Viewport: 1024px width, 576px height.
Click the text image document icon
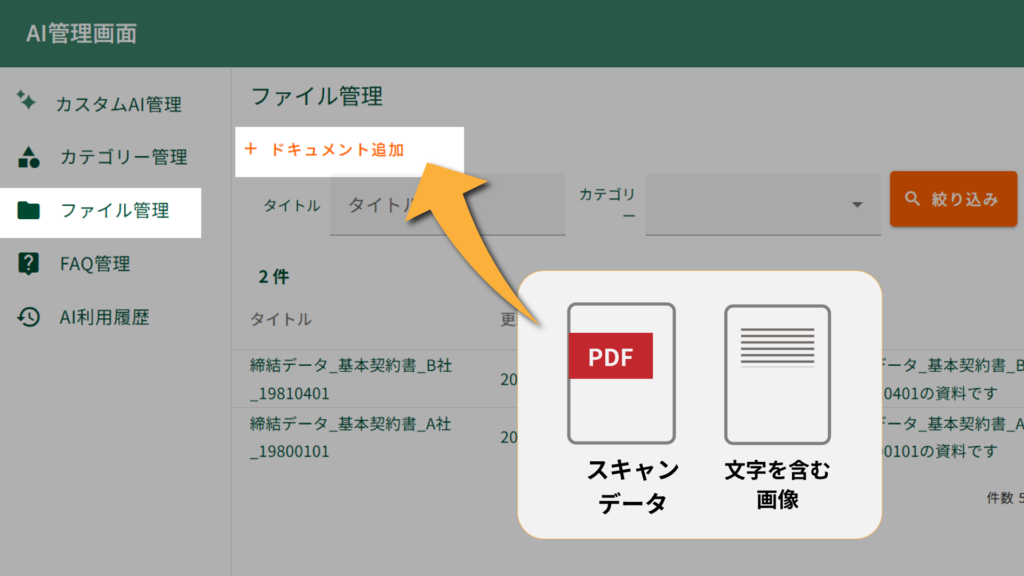tap(777, 373)
